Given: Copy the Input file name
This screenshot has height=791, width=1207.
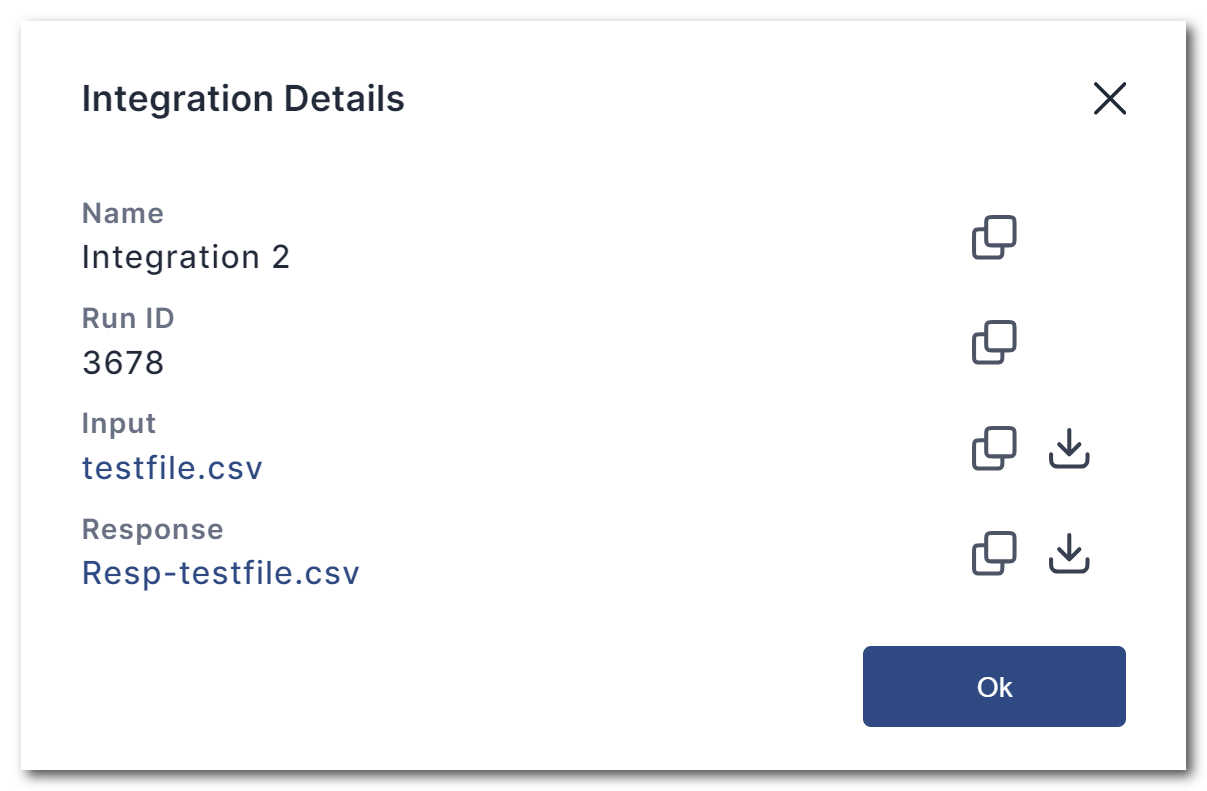Looking at the screenshot, I should pyautogui.click(x=994, y=449).
